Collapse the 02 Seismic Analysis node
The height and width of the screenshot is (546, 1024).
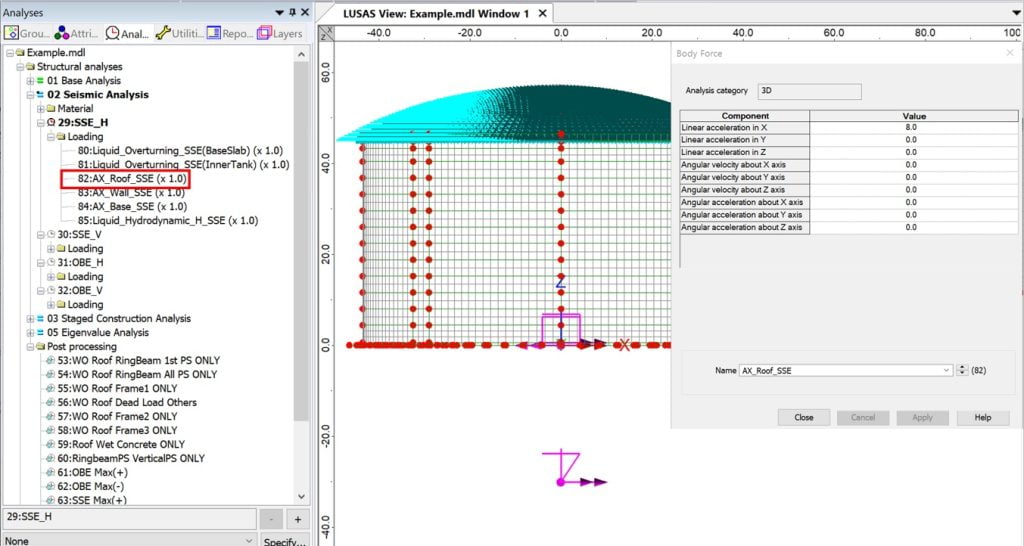30,95
